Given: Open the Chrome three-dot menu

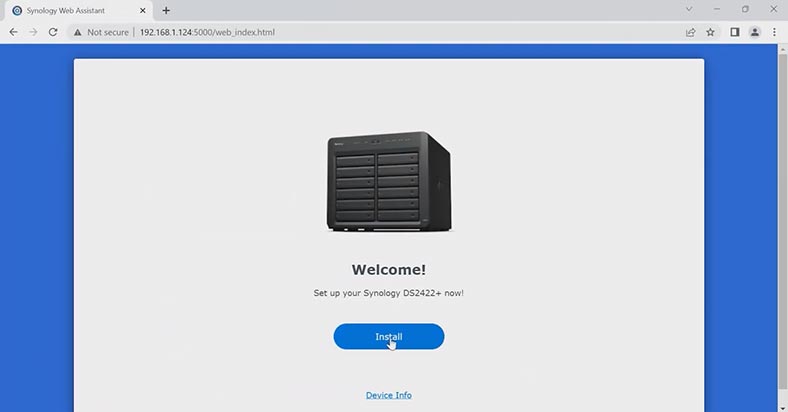Looking at the screenshot, I should (x=774, y=32).
